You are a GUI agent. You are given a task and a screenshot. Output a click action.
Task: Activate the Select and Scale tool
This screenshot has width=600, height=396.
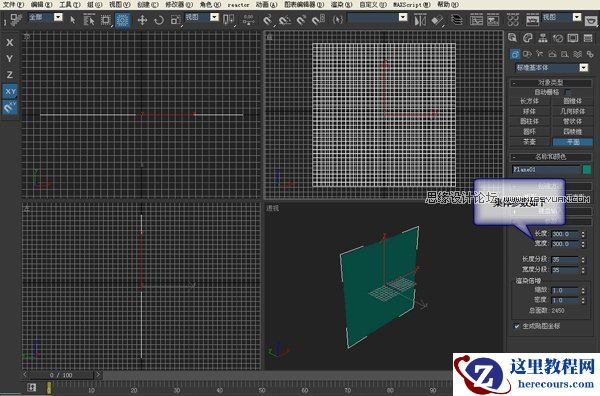(x=175, y=20)
